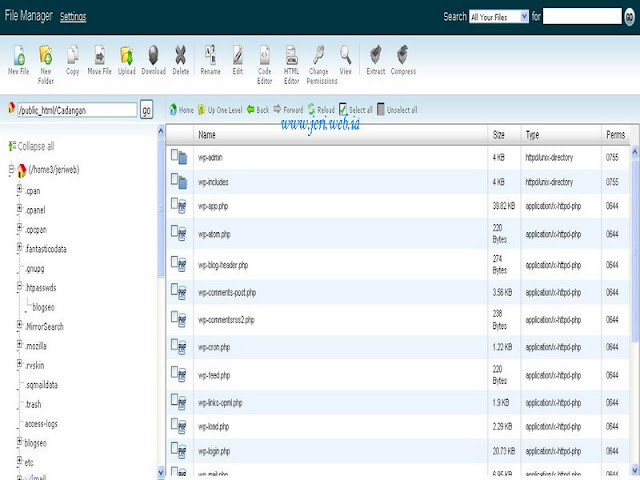
Task: Tick checkbox for wp-feed.php
Action: (x=175, y=372)
